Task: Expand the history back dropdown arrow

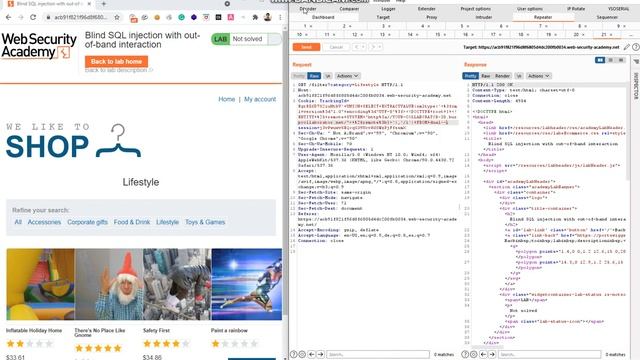Action: [362, 47]
